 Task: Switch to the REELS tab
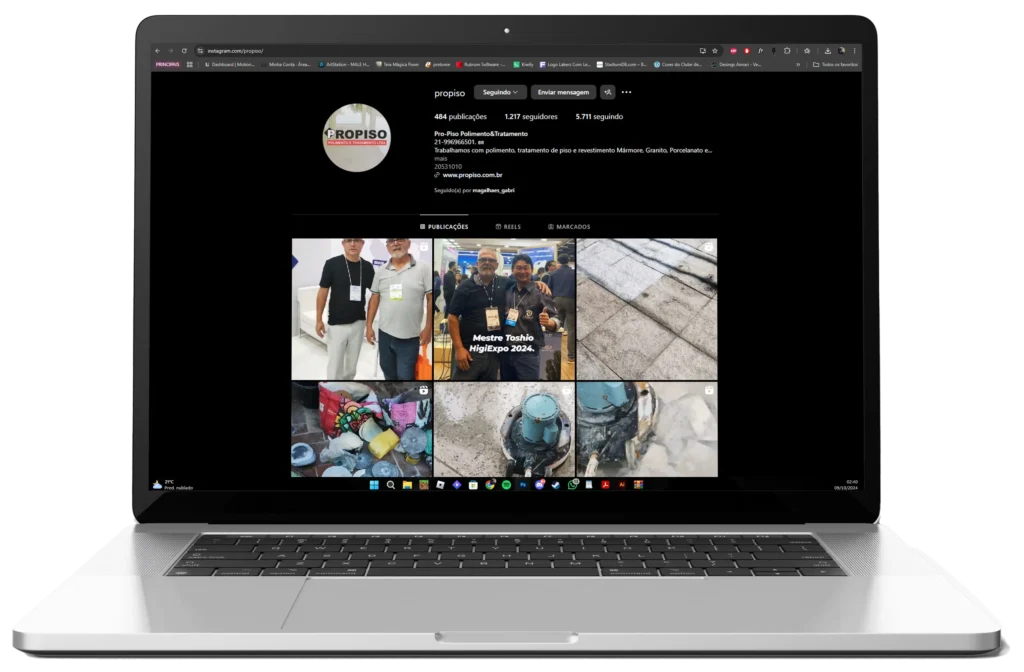508,227
